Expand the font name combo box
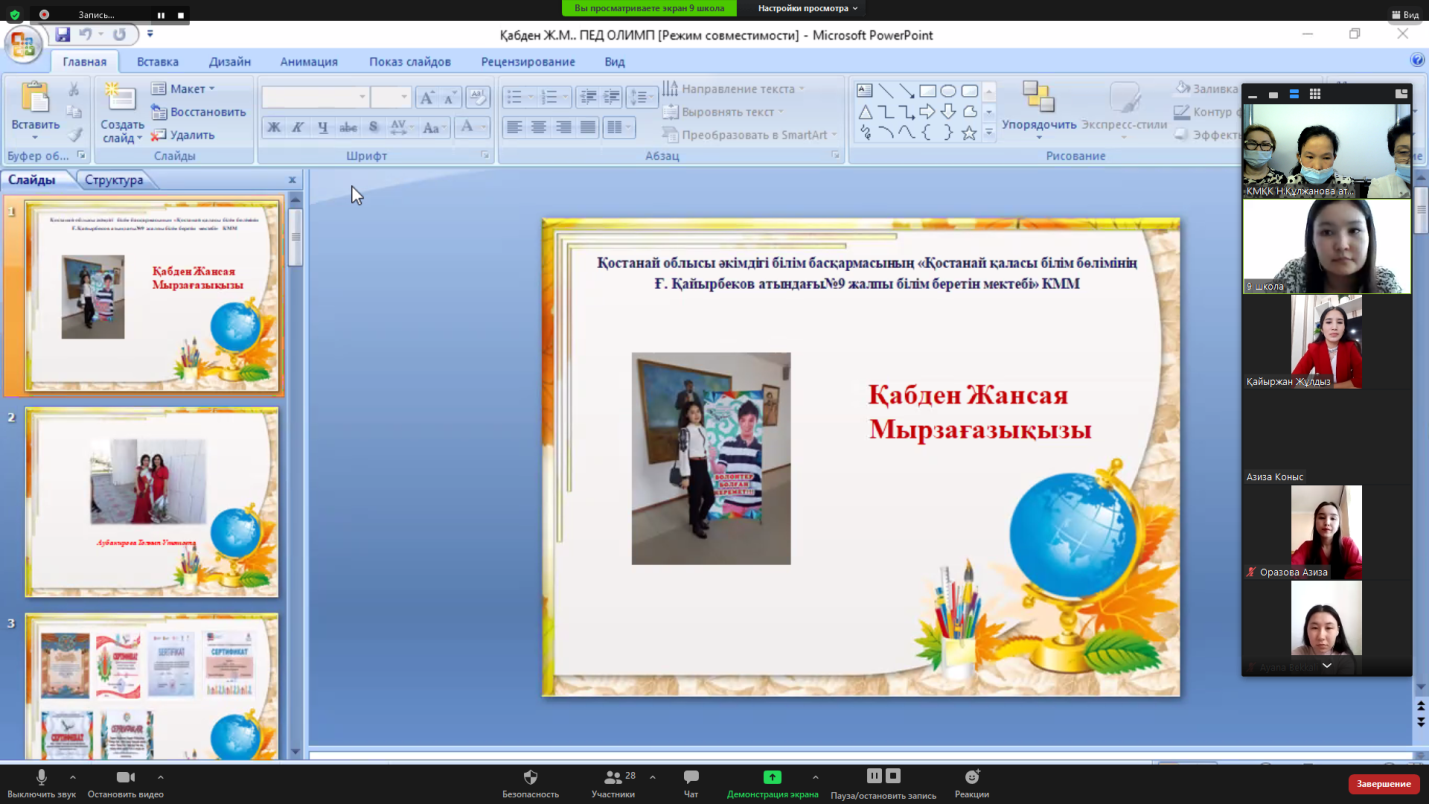Image resolution: width=1429 pixels, height=804 pixels. (x=362, y=97)
